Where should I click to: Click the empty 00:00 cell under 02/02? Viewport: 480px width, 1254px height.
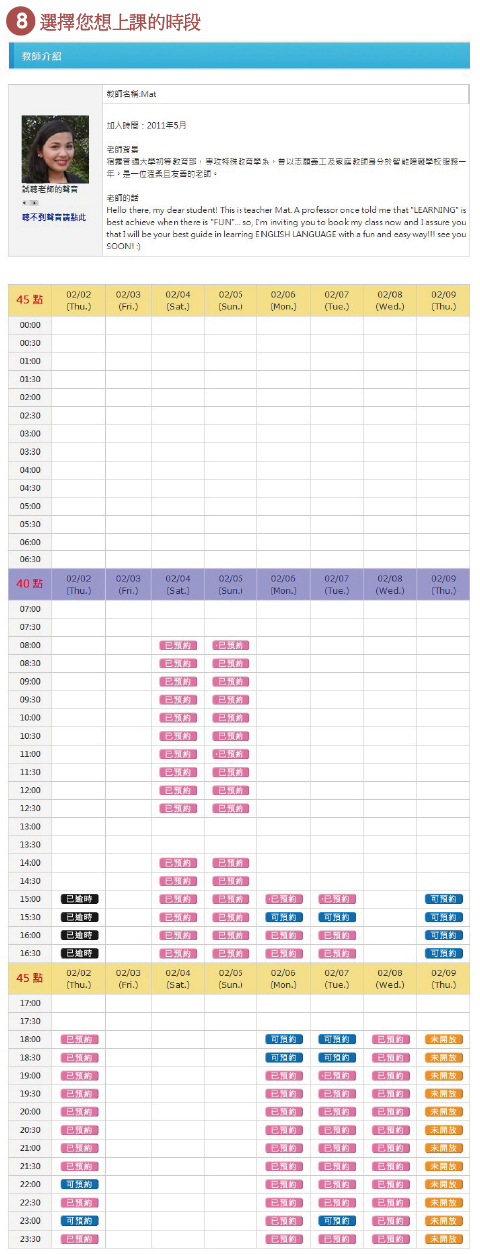(78, 325)
